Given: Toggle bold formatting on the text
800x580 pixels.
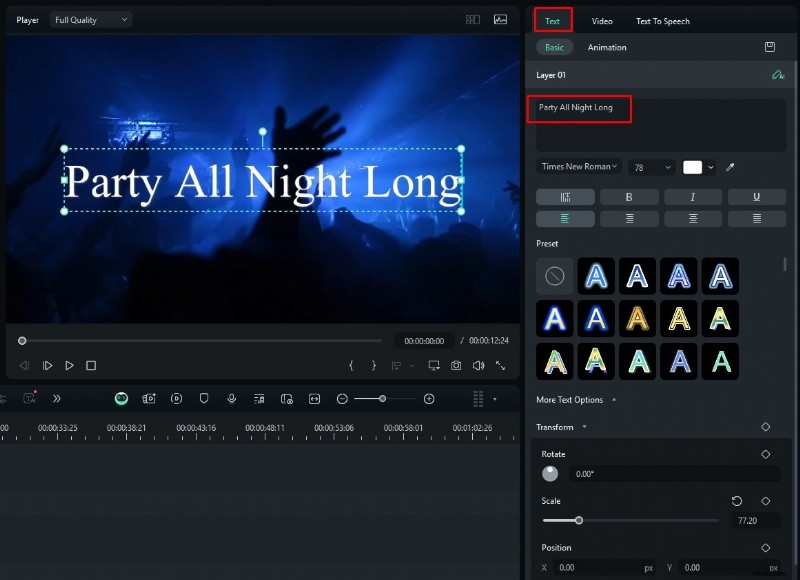Looking at the screenshot, I should click(x=629, y=196).
